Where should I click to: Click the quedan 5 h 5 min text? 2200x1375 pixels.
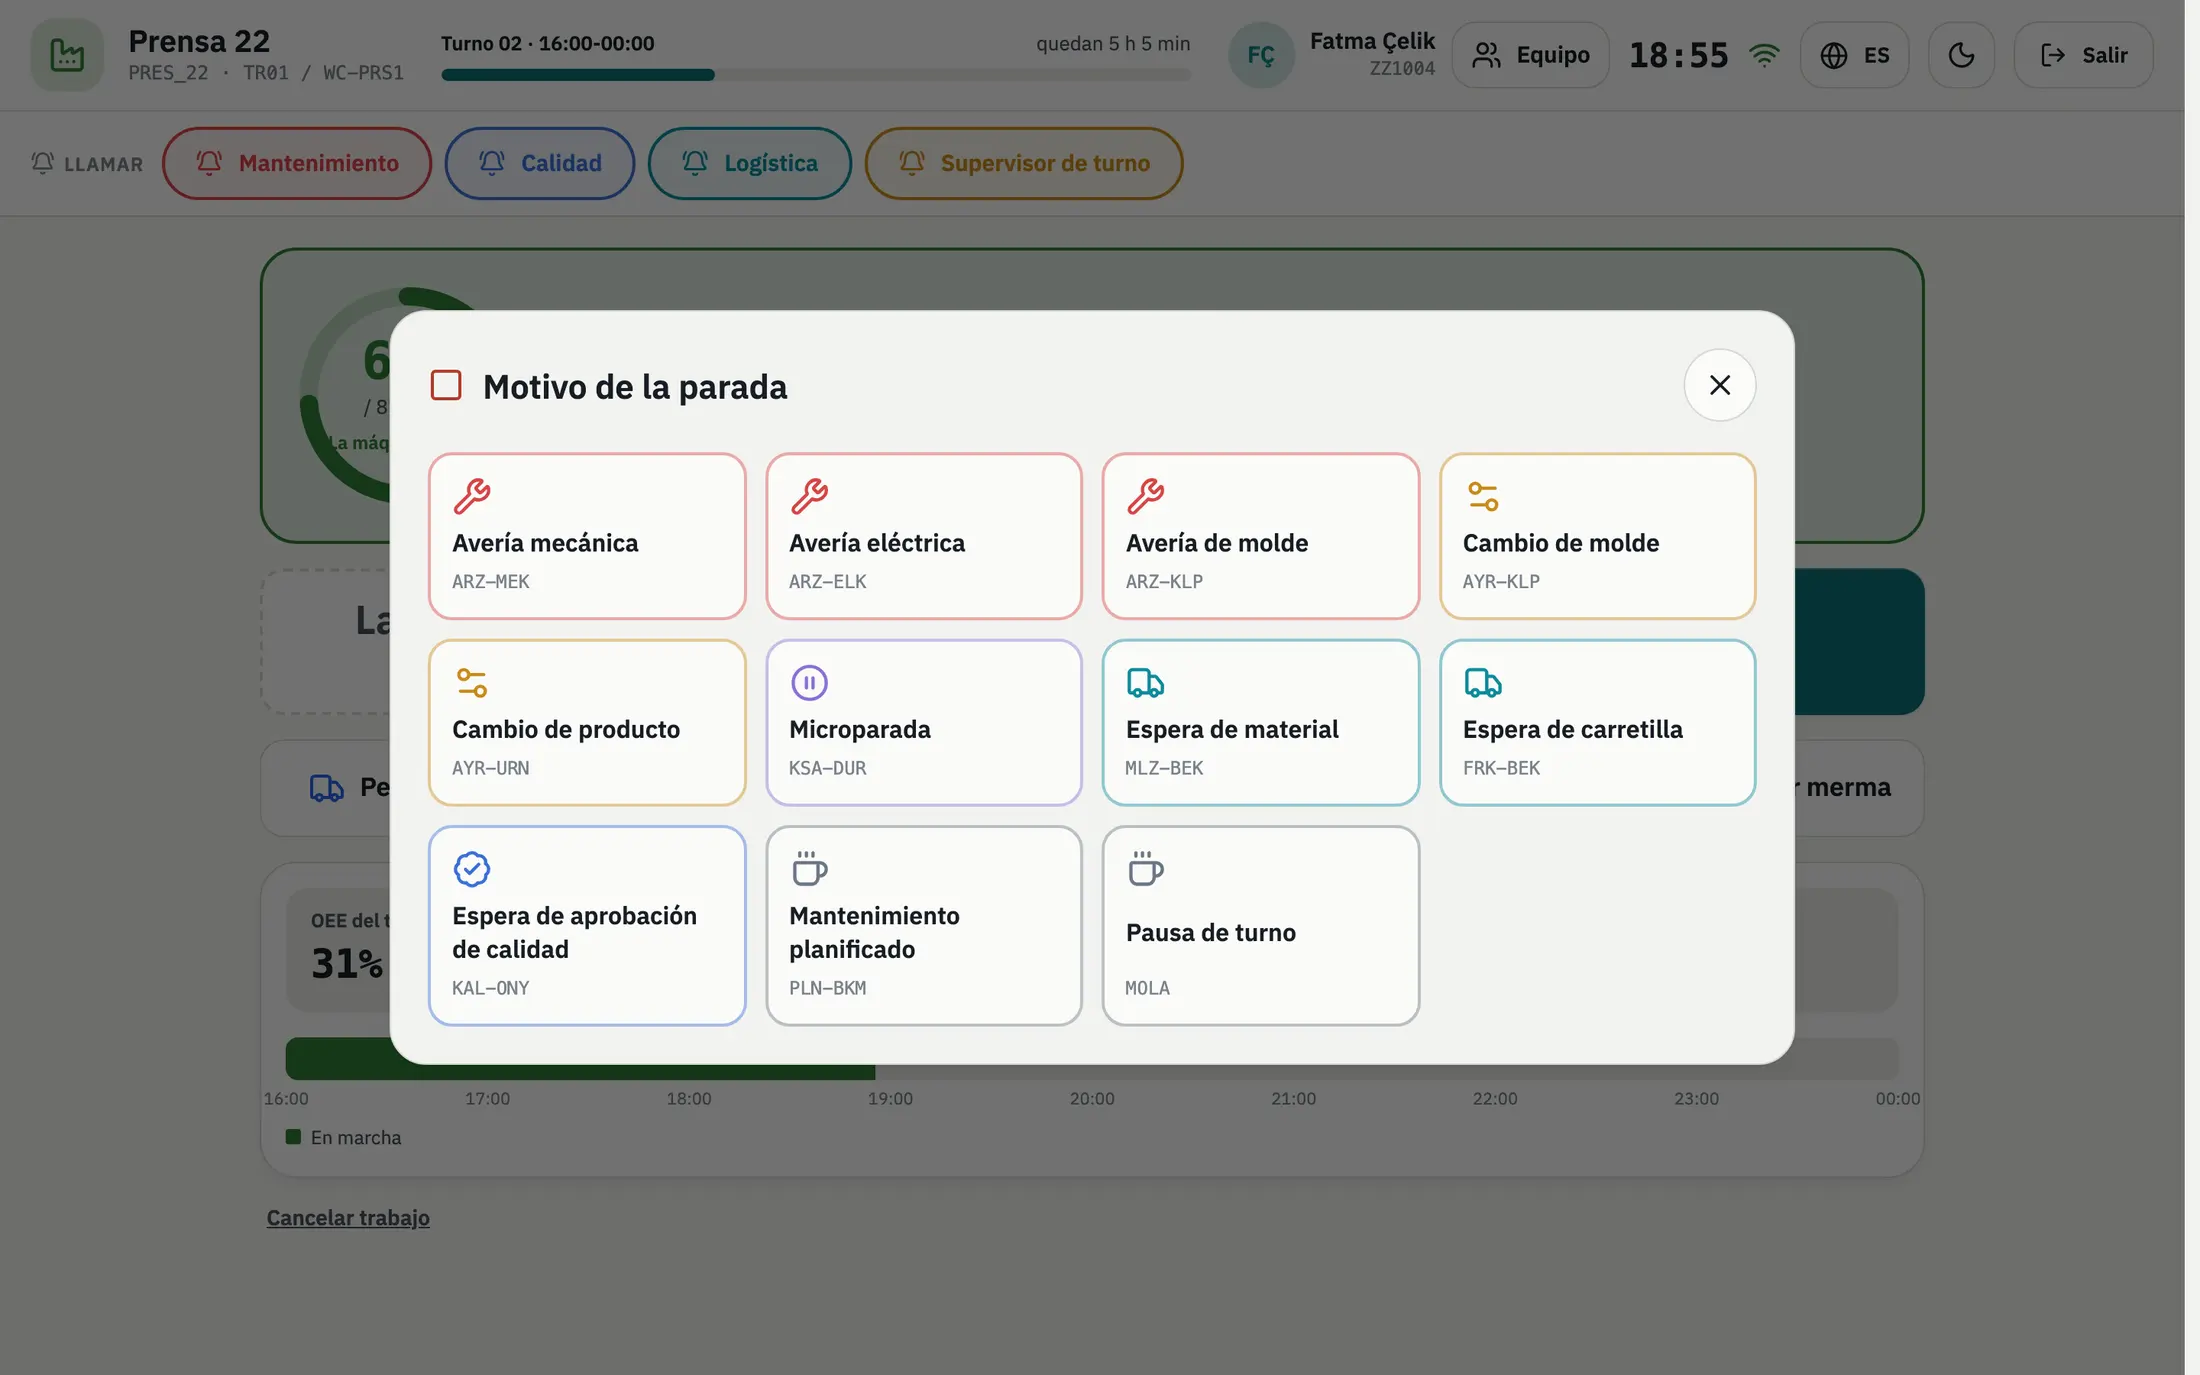1113,43
